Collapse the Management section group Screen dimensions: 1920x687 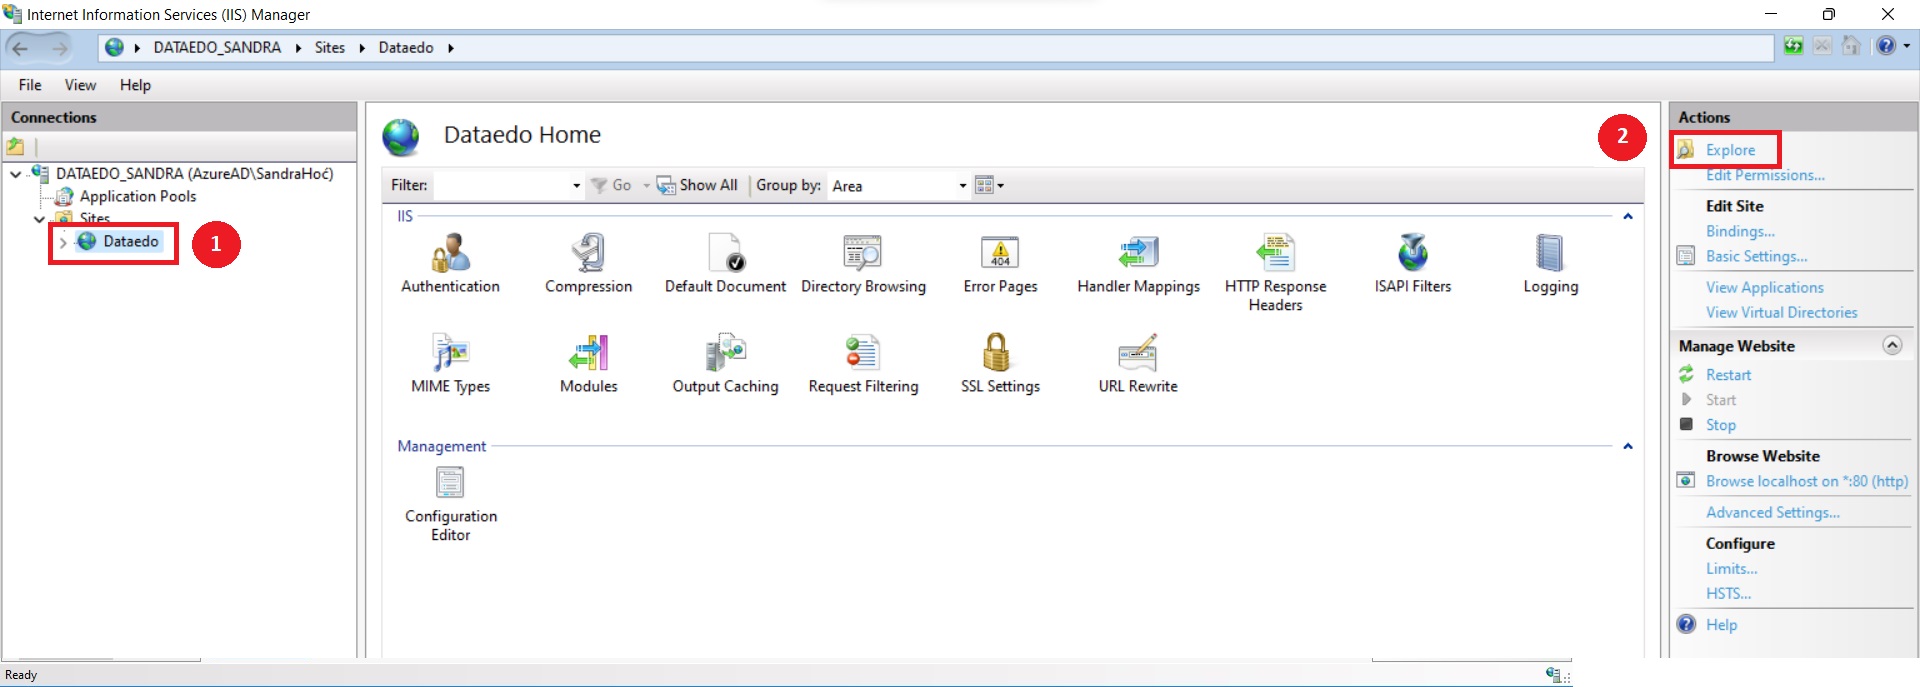[1628, 446]
